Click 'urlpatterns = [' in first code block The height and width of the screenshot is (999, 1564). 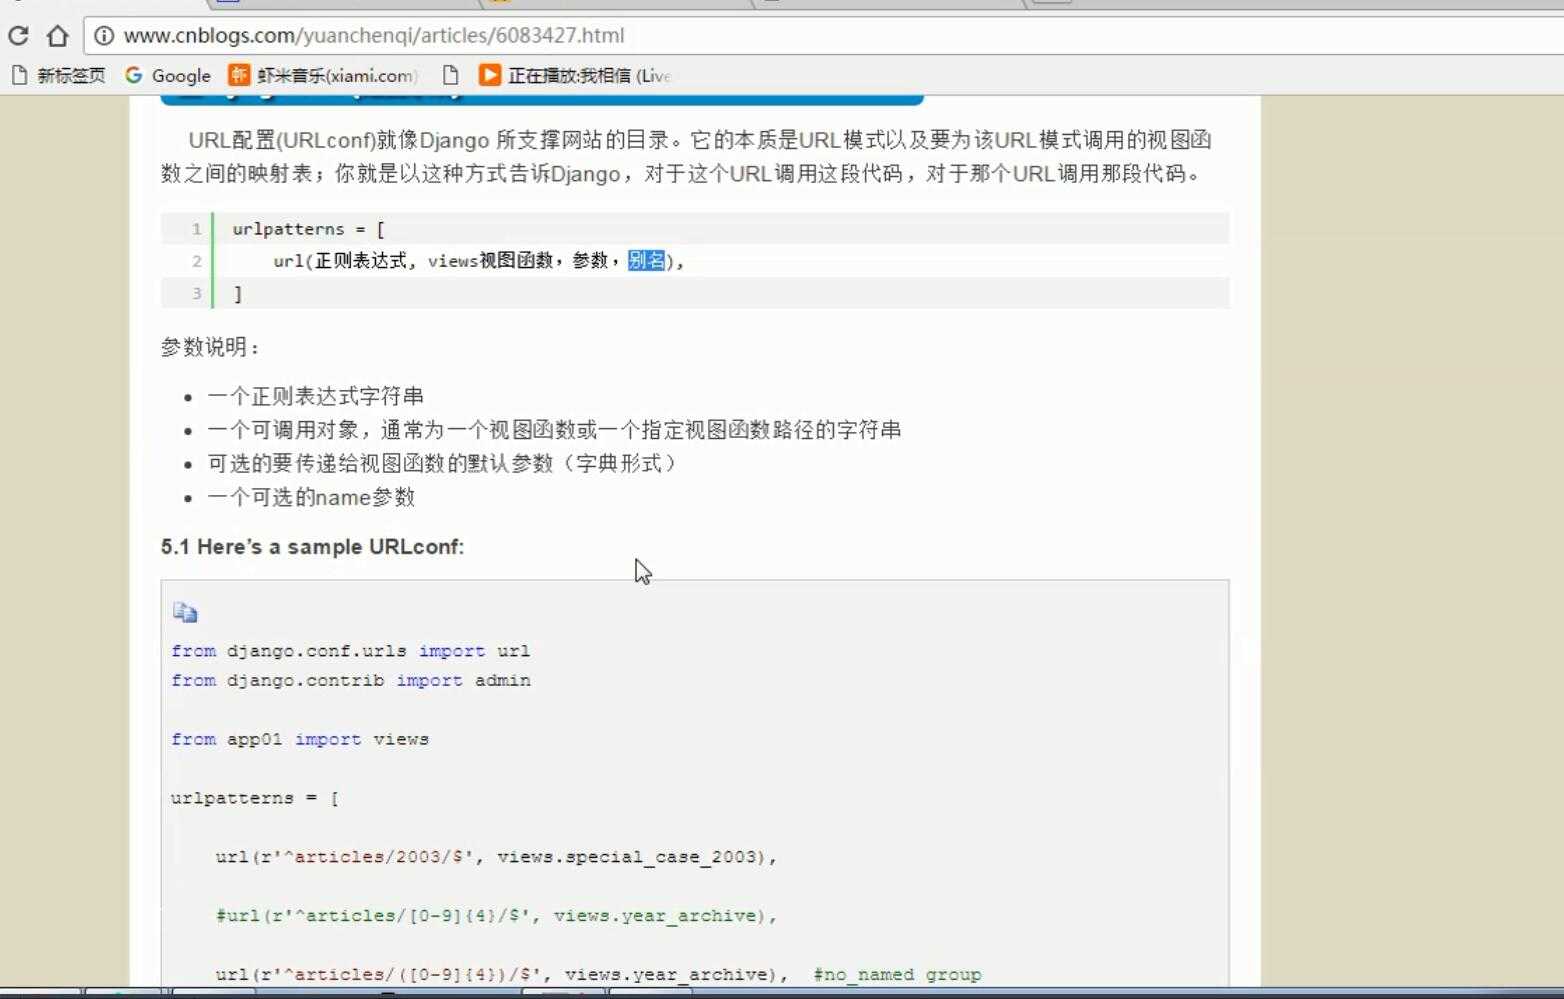pos(308,229)
